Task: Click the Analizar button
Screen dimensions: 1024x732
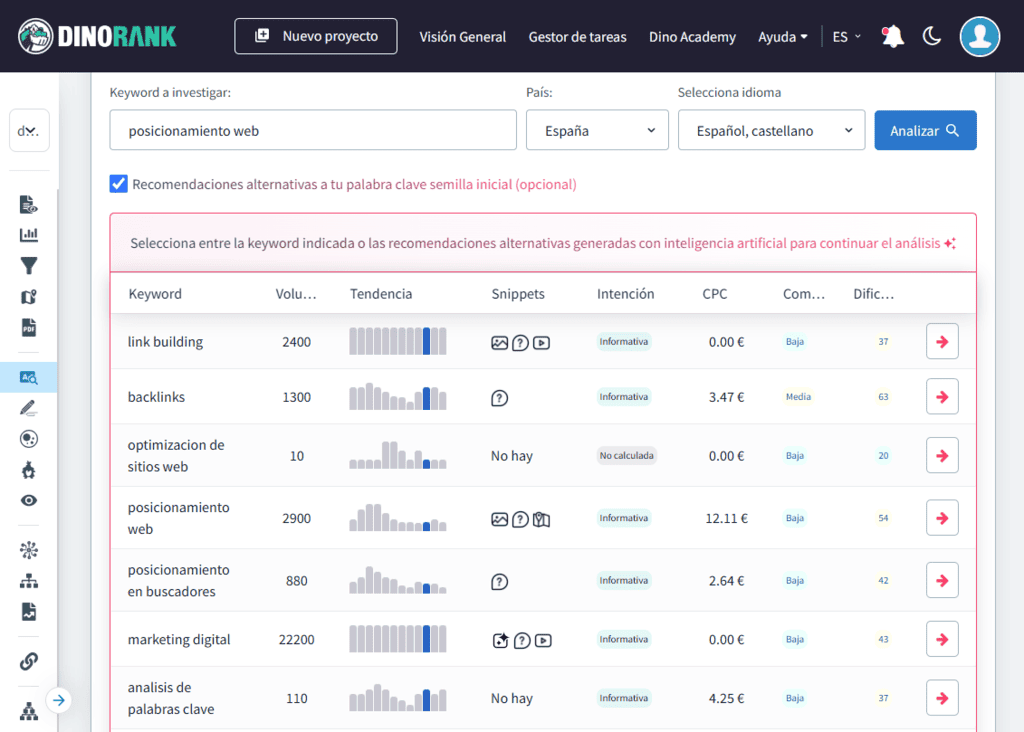Action: pyautogui.click(x=925, y=130)
